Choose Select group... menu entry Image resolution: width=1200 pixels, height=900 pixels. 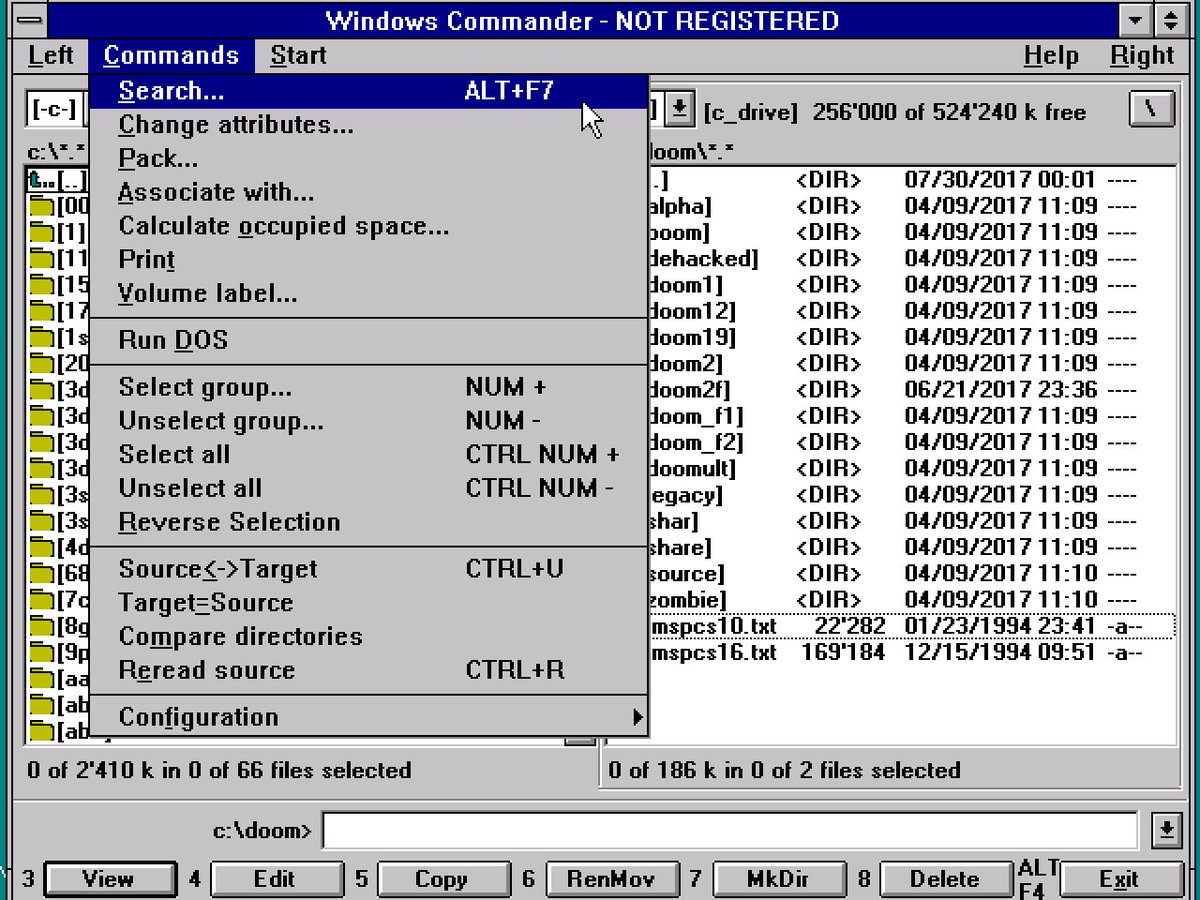[369, 387]
